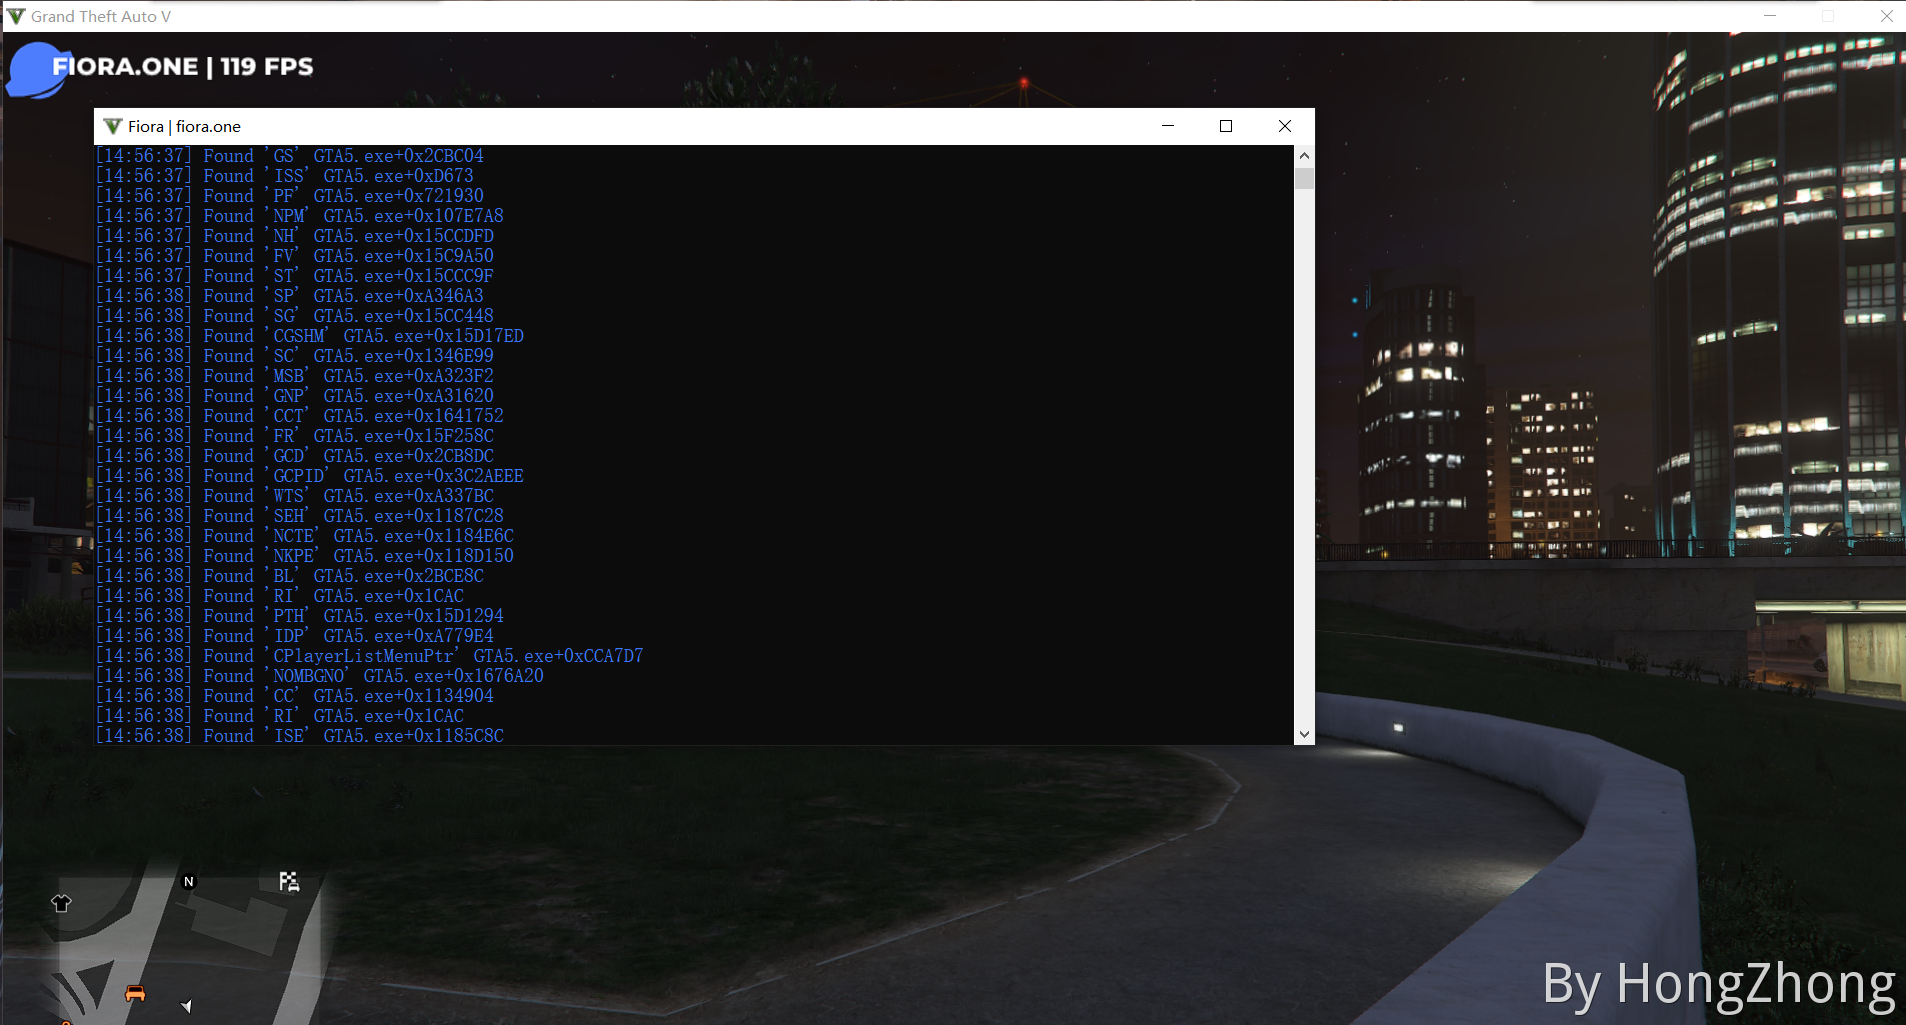Click log line 'NOMBGNO' GTA5.exe+0x1676A20

pos(320,676)
